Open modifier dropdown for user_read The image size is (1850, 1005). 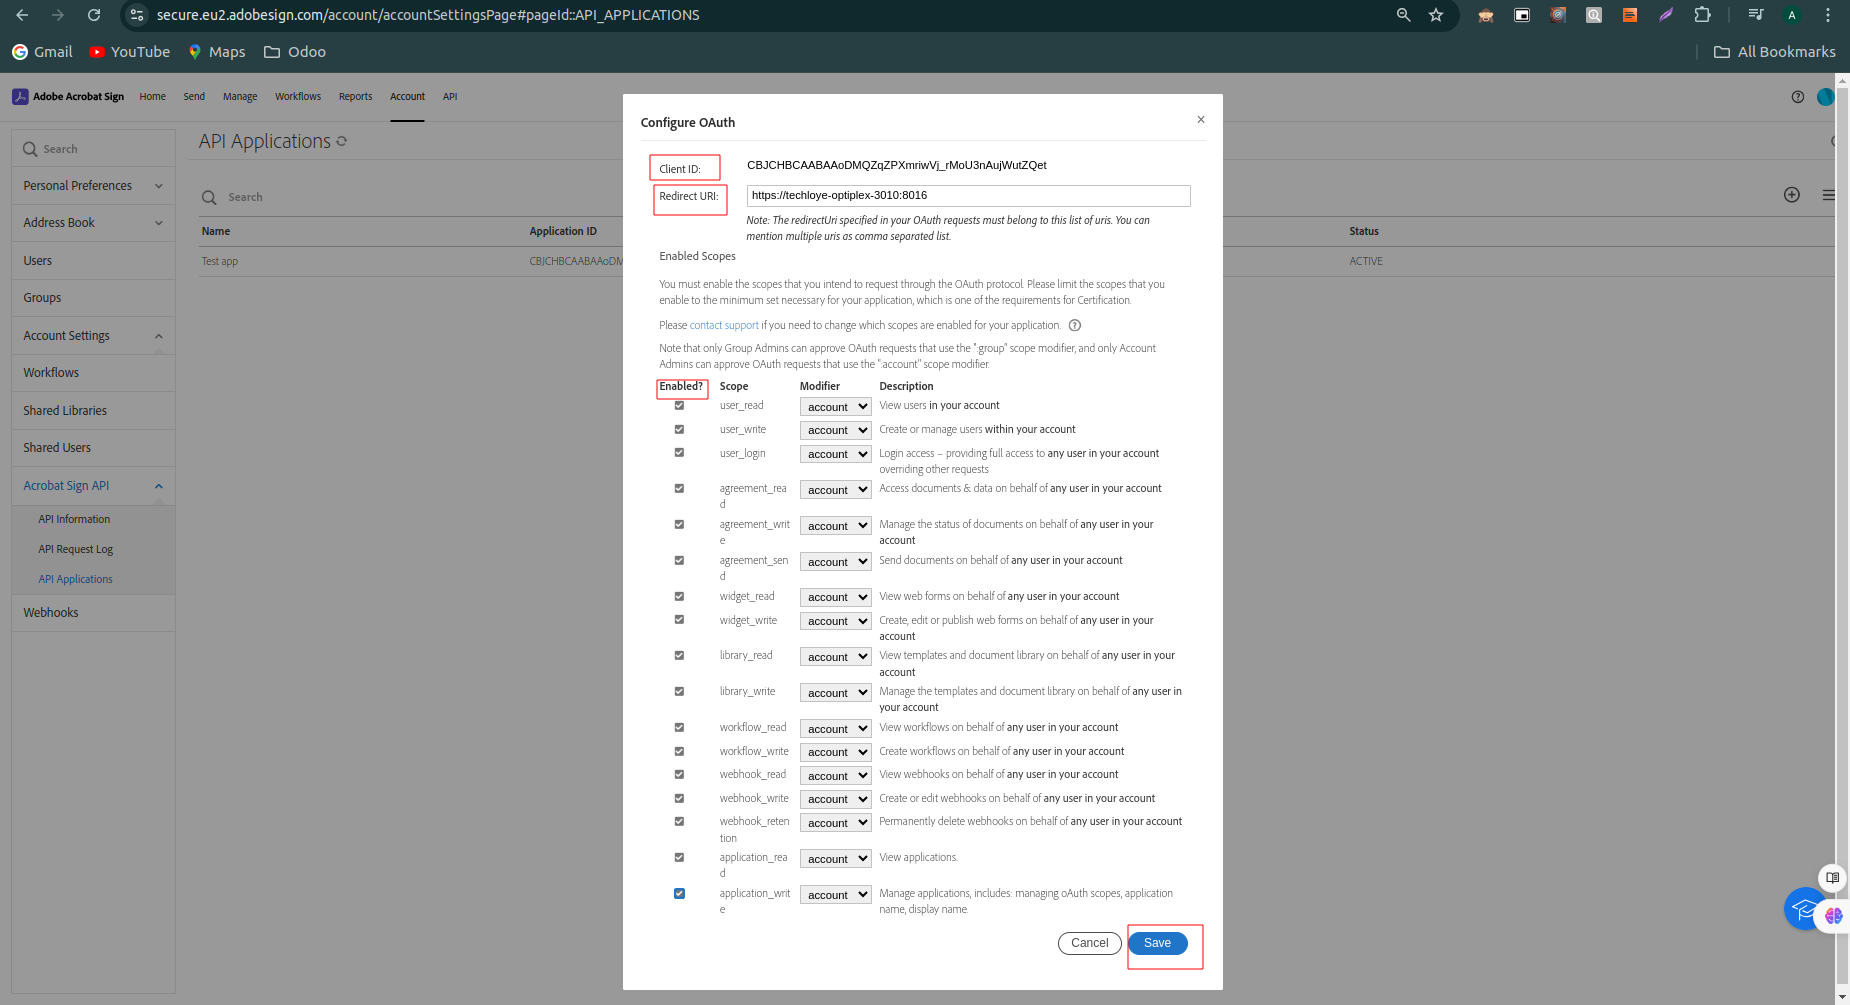[835, 407]
